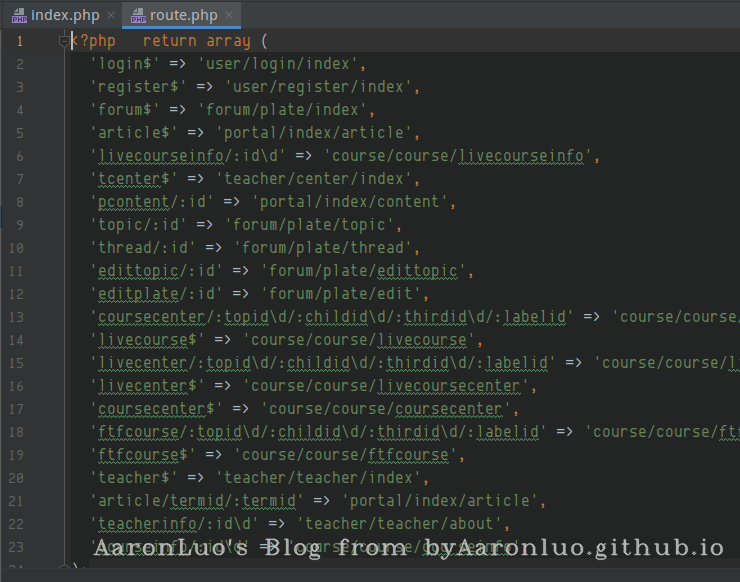This screenshot has height=582, width=740.
Task: Click the 'return' keyword on line 1
Action: coord(169,41)
